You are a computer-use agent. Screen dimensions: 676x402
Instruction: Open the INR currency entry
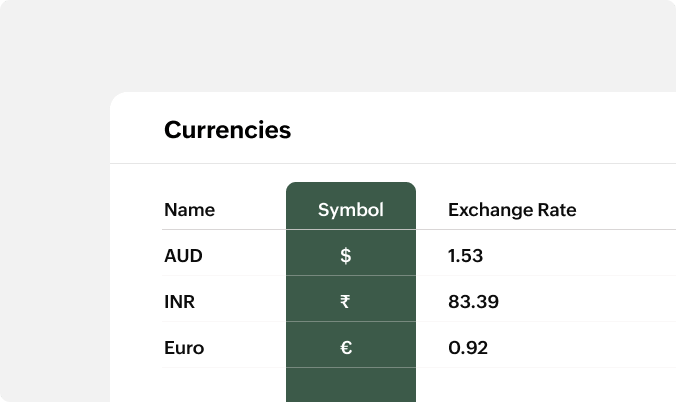pyautogui.click(x=181, y=302)
